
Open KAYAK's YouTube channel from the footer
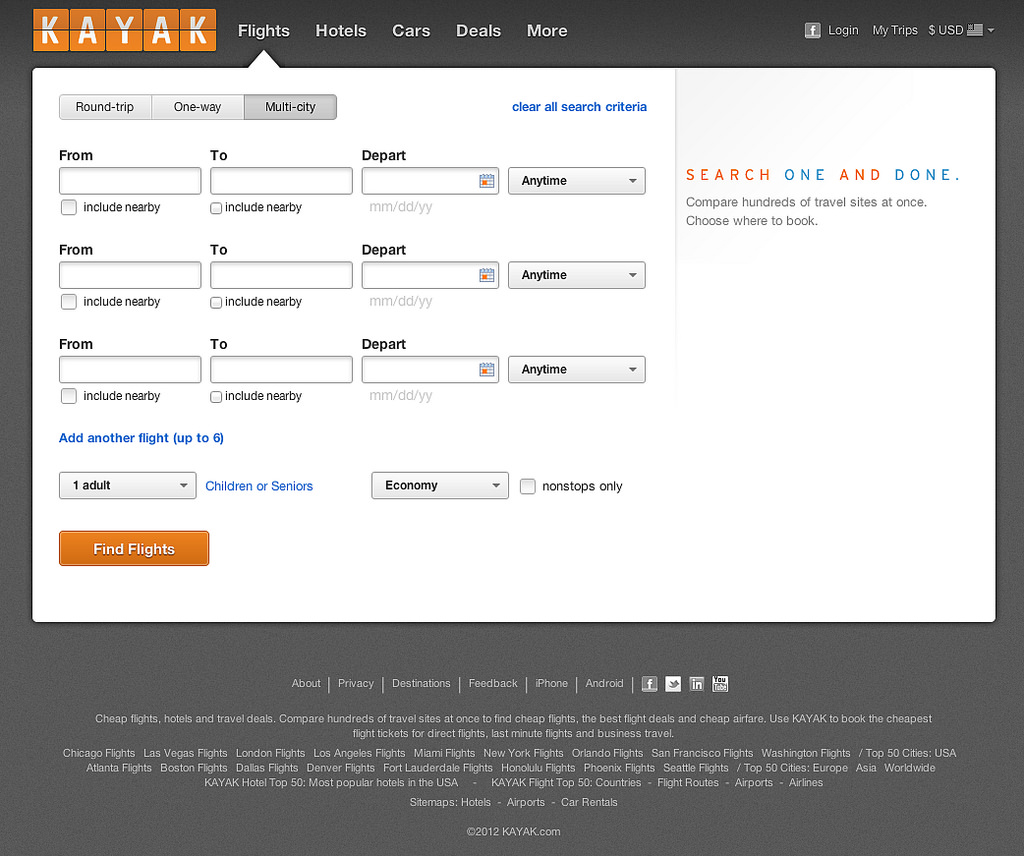[x=720, y=684]
